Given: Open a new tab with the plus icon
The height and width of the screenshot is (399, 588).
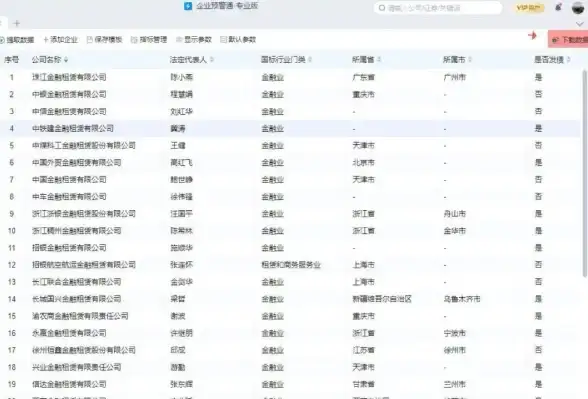Looking at the screenshot, I should [16, 23].
